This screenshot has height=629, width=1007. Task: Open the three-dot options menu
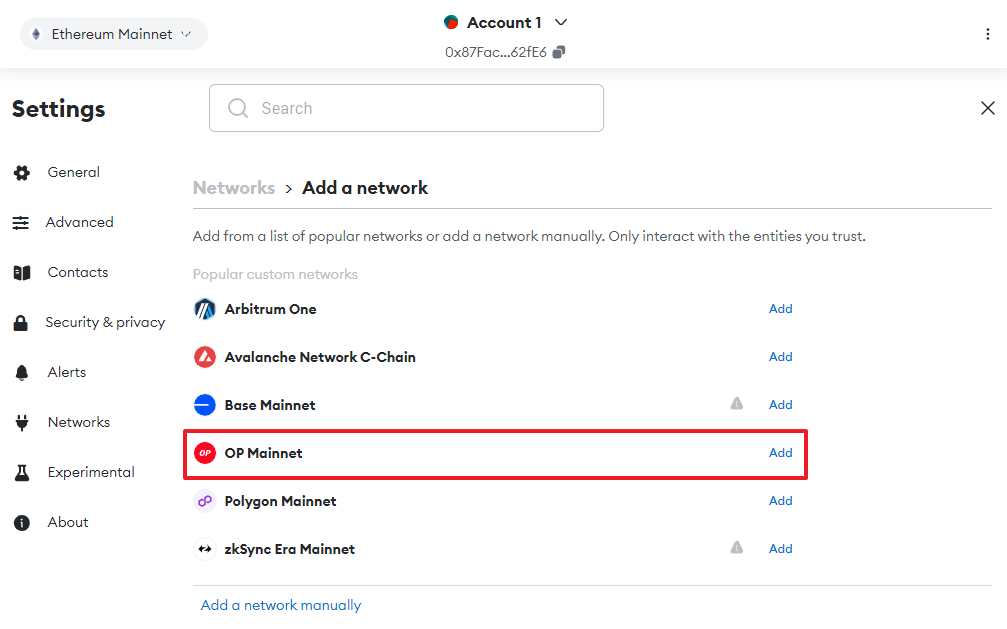click(x=988, y=33)
